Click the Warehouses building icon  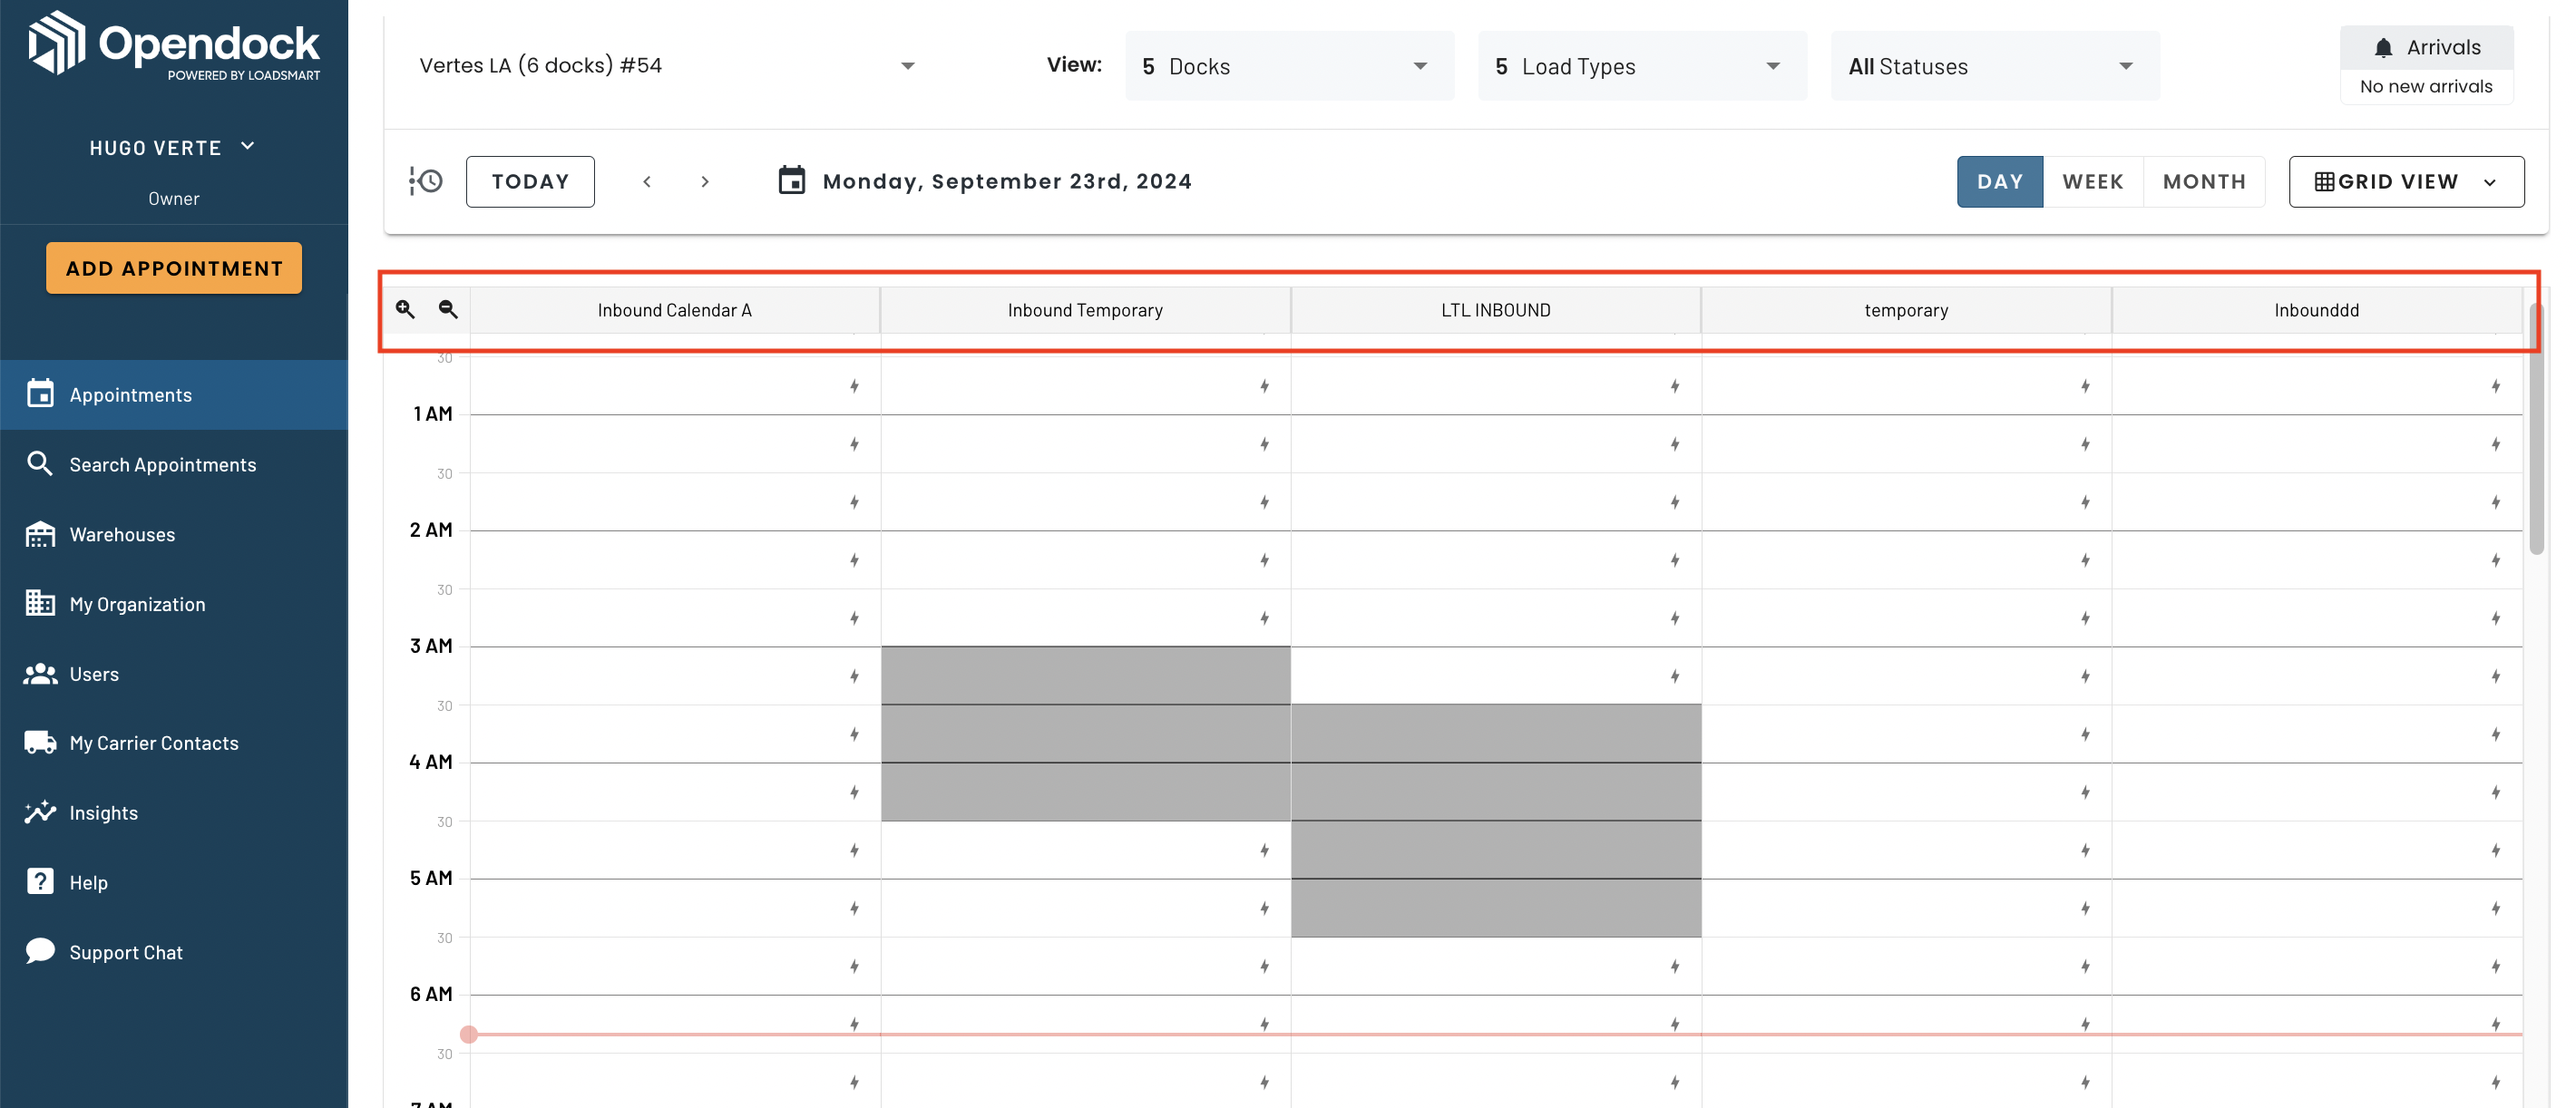tap(40, 534)
